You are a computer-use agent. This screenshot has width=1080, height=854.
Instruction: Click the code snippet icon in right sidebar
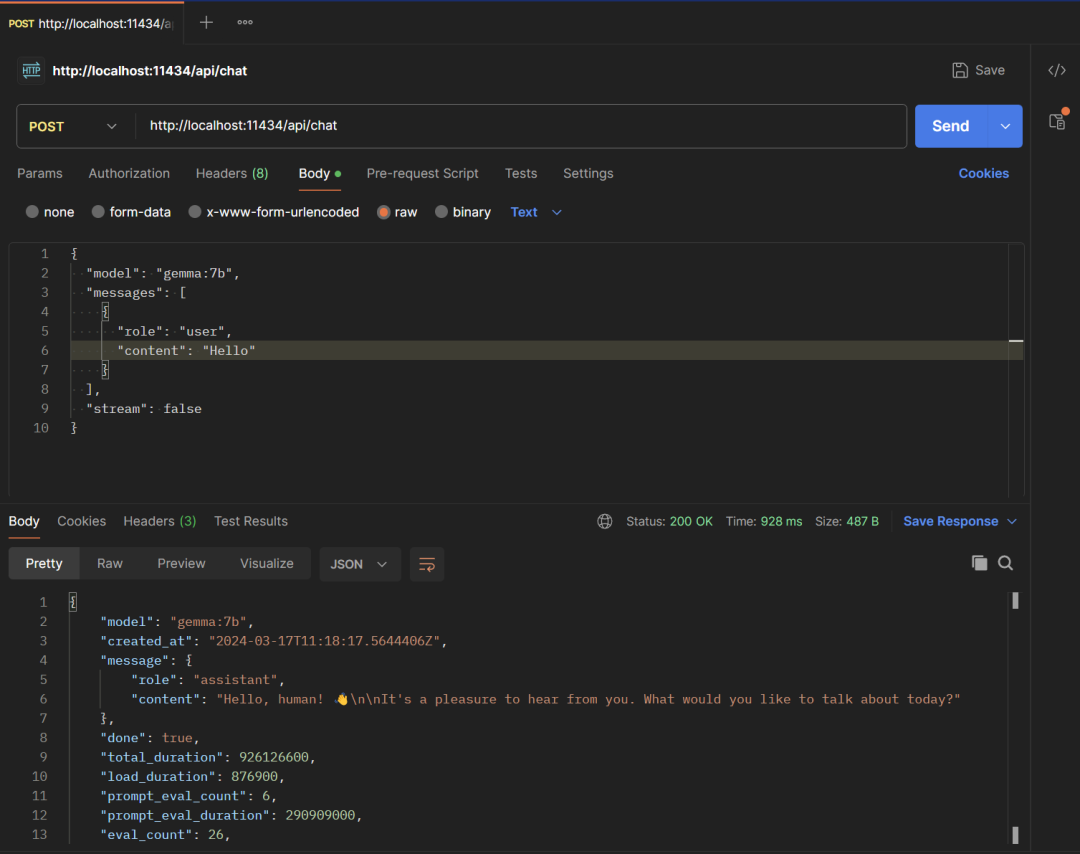click(1056, 70)
